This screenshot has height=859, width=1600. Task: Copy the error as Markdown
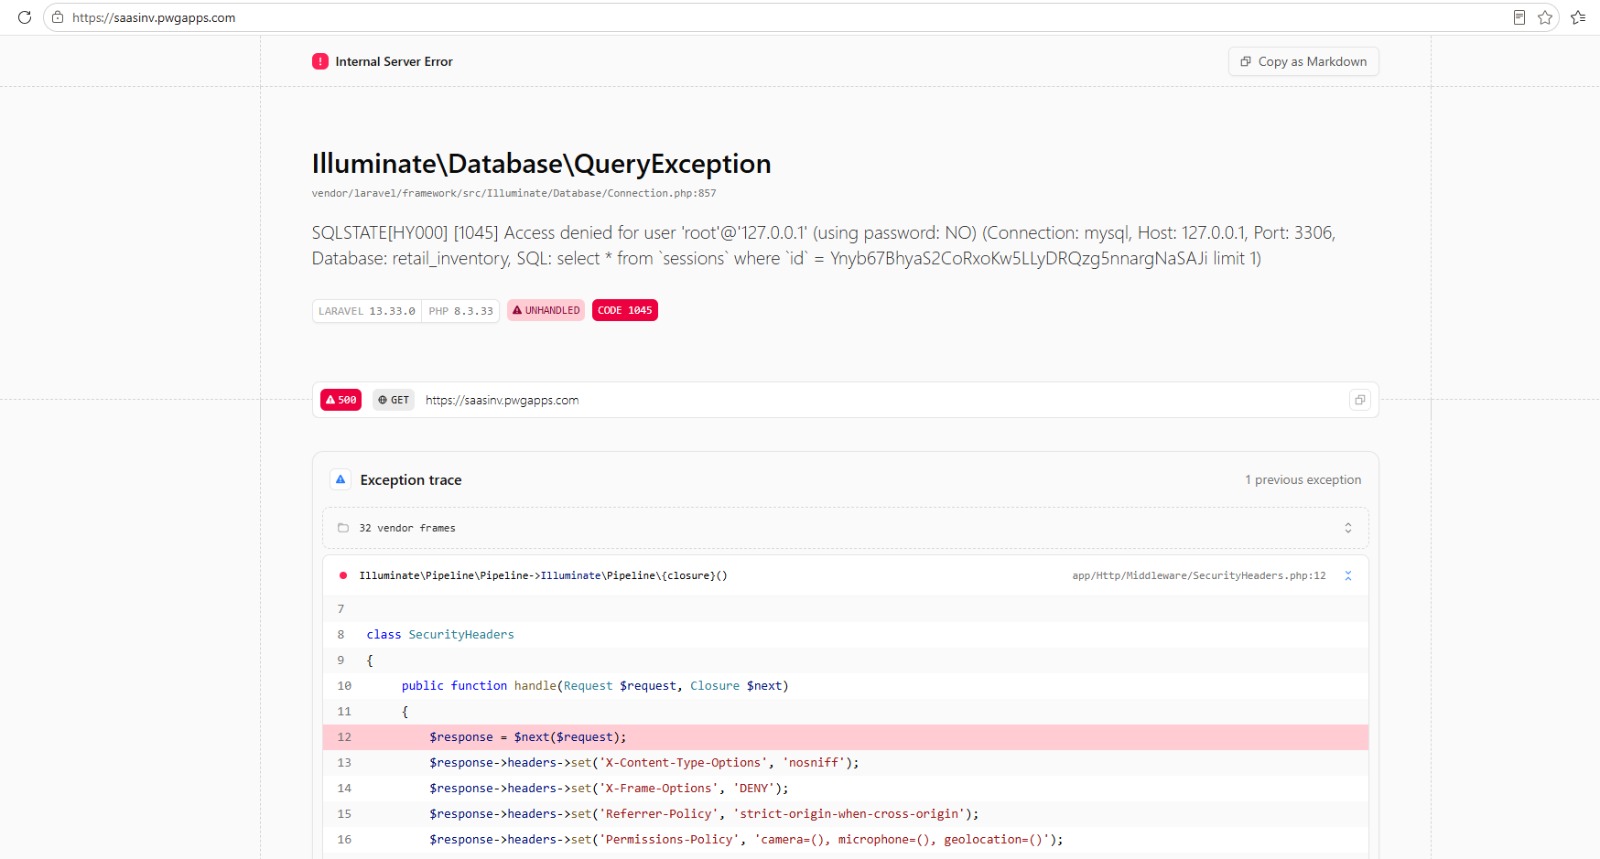(1304, 62)
